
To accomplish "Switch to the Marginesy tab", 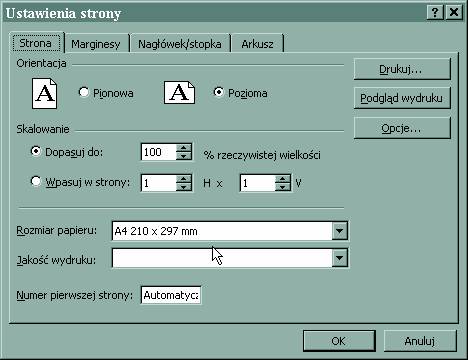I will tap(96, 44).
